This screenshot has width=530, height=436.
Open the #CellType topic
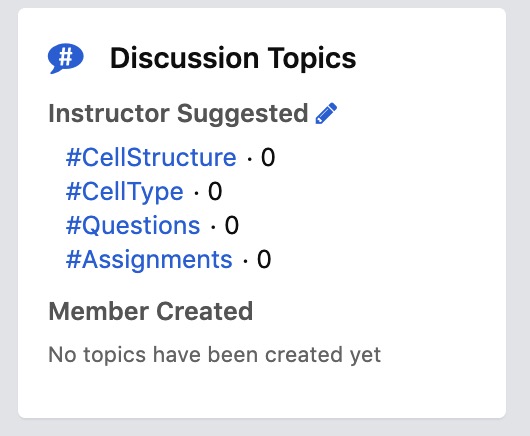(x=124, y=192)
